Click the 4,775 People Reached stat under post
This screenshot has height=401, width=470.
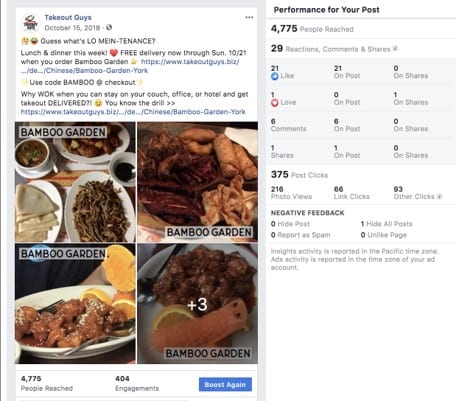[47, 383]
